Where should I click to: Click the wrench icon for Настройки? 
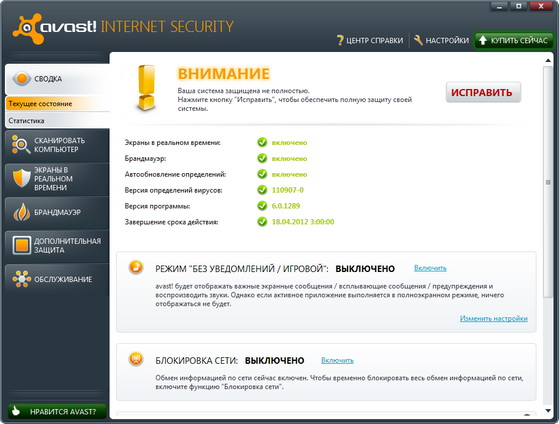point(419,40)
